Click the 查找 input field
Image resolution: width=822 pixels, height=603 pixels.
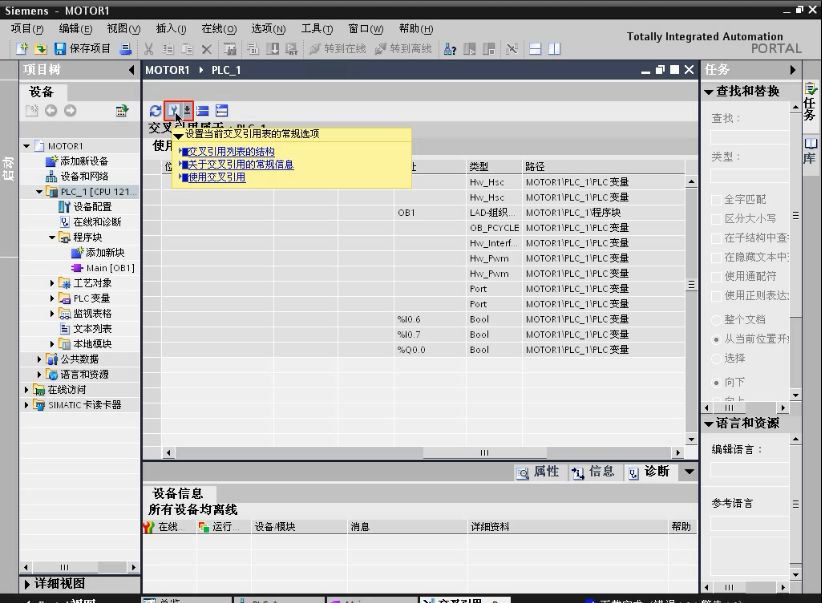(x=749, y=137)
